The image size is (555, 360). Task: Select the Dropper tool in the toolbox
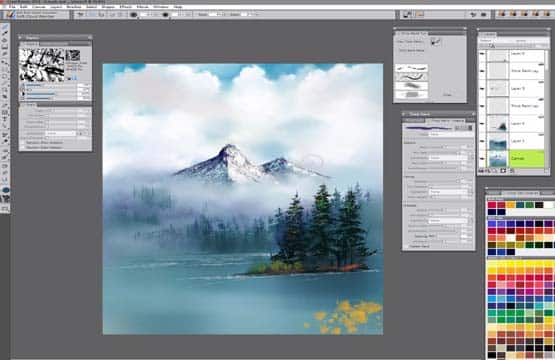[x=5, y=34]
